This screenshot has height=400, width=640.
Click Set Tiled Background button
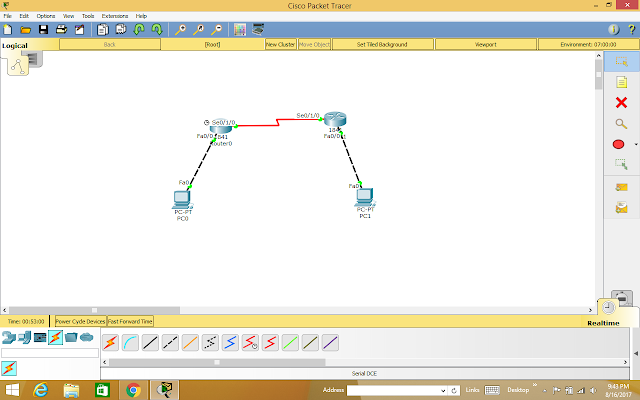tap(382, 44)
